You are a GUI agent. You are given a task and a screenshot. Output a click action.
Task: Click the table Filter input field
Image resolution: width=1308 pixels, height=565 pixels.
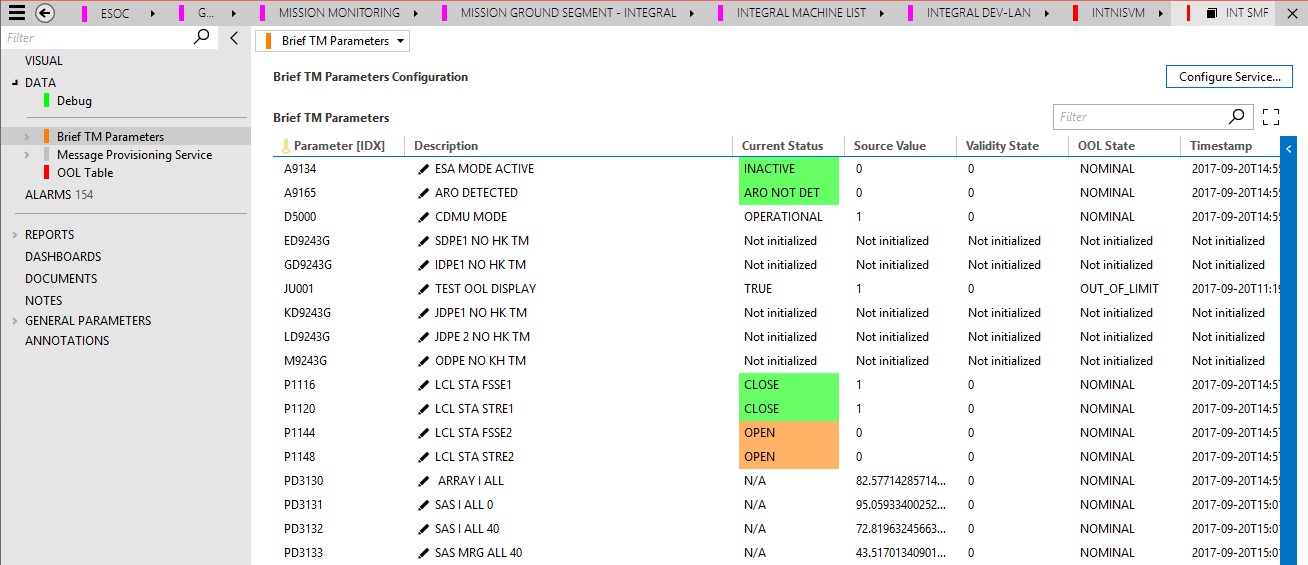coord(1140,117)
